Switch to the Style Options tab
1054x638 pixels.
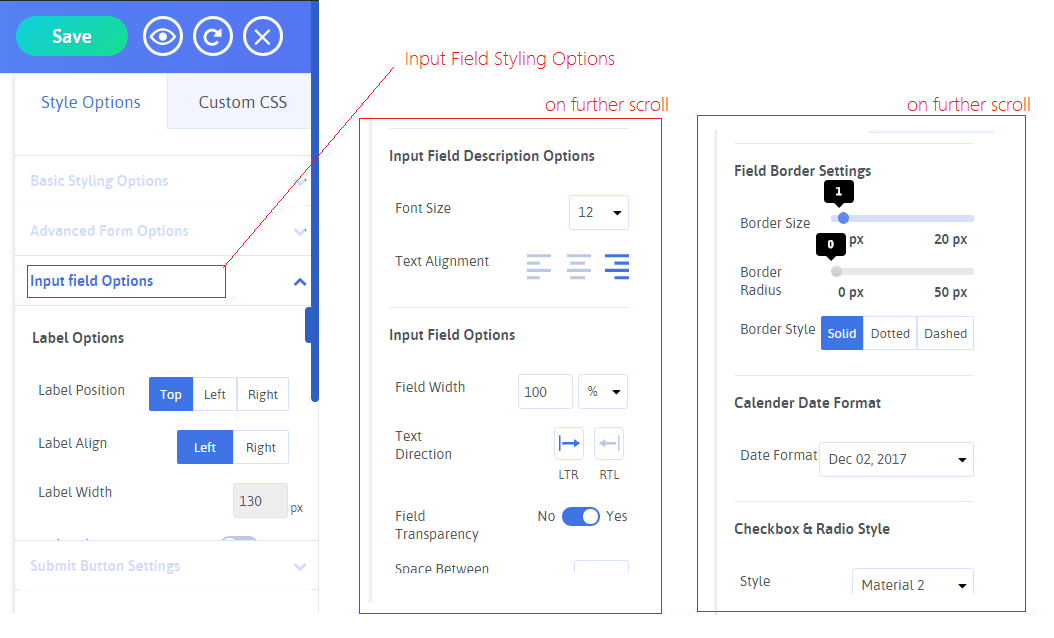click(91, 102)
